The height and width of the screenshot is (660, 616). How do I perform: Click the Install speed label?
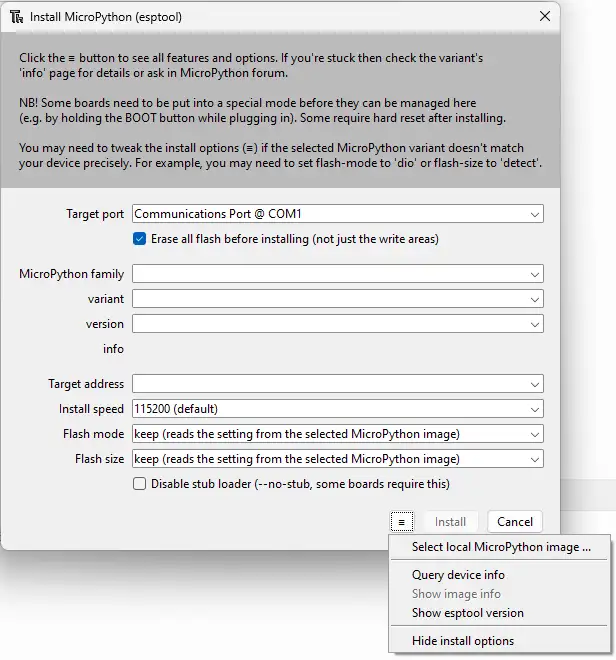coord(91,409)
